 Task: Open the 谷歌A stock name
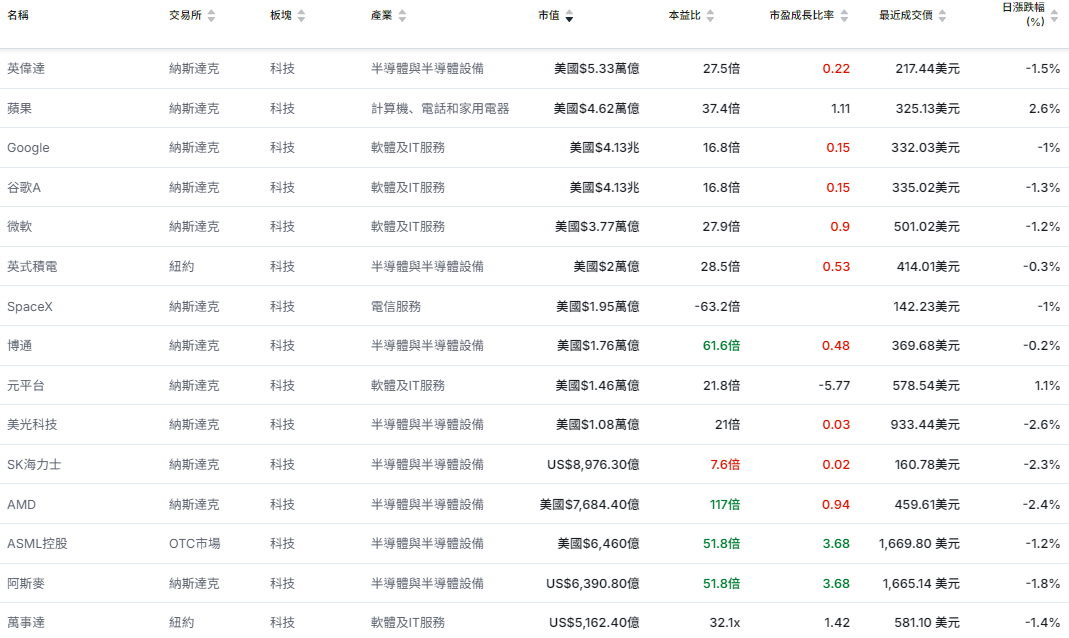click(24, 187)
